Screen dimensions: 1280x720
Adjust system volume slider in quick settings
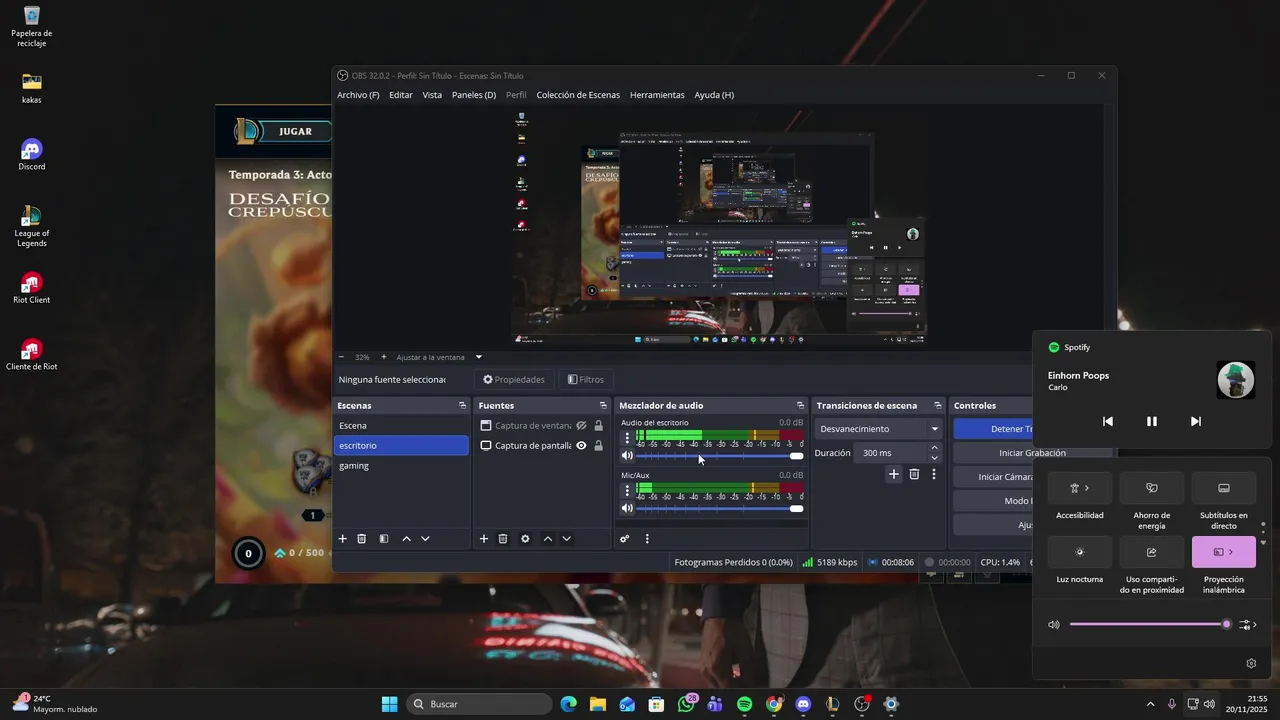click(x=1150, y=625)
